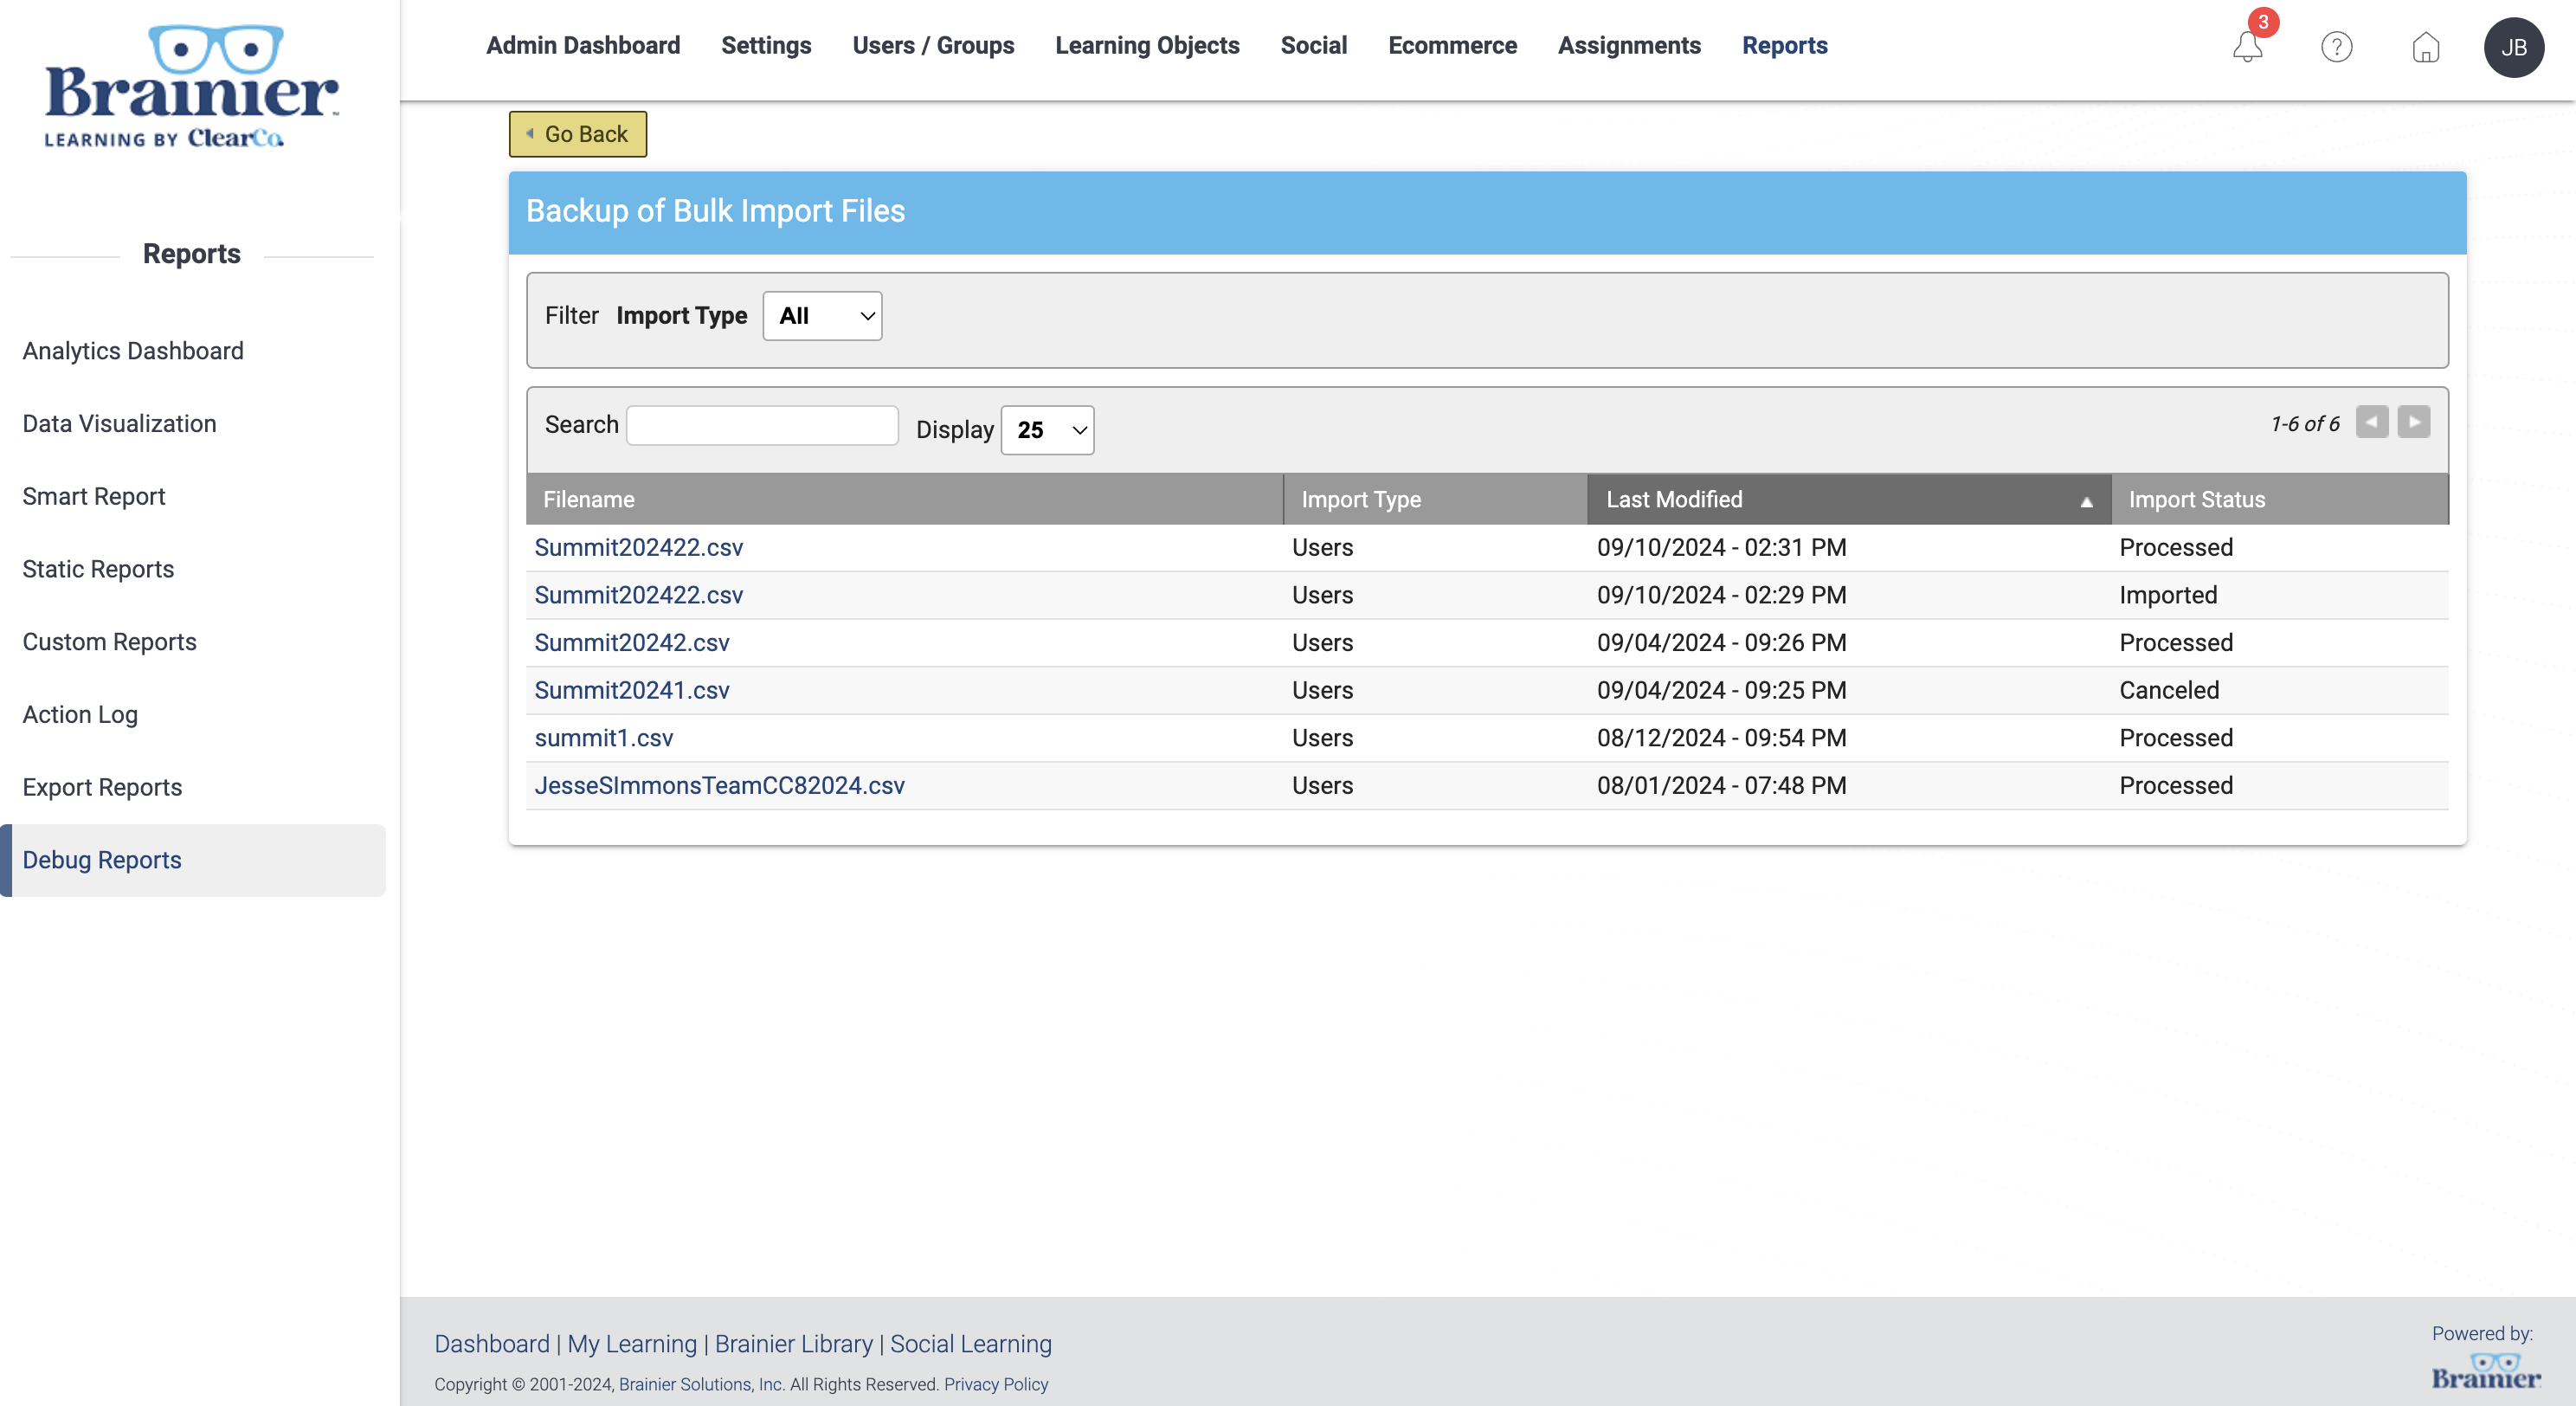This screenshot has height=1406, width=2576.
Task: Sort by Last Modified column header
Action: [1849, 499]
